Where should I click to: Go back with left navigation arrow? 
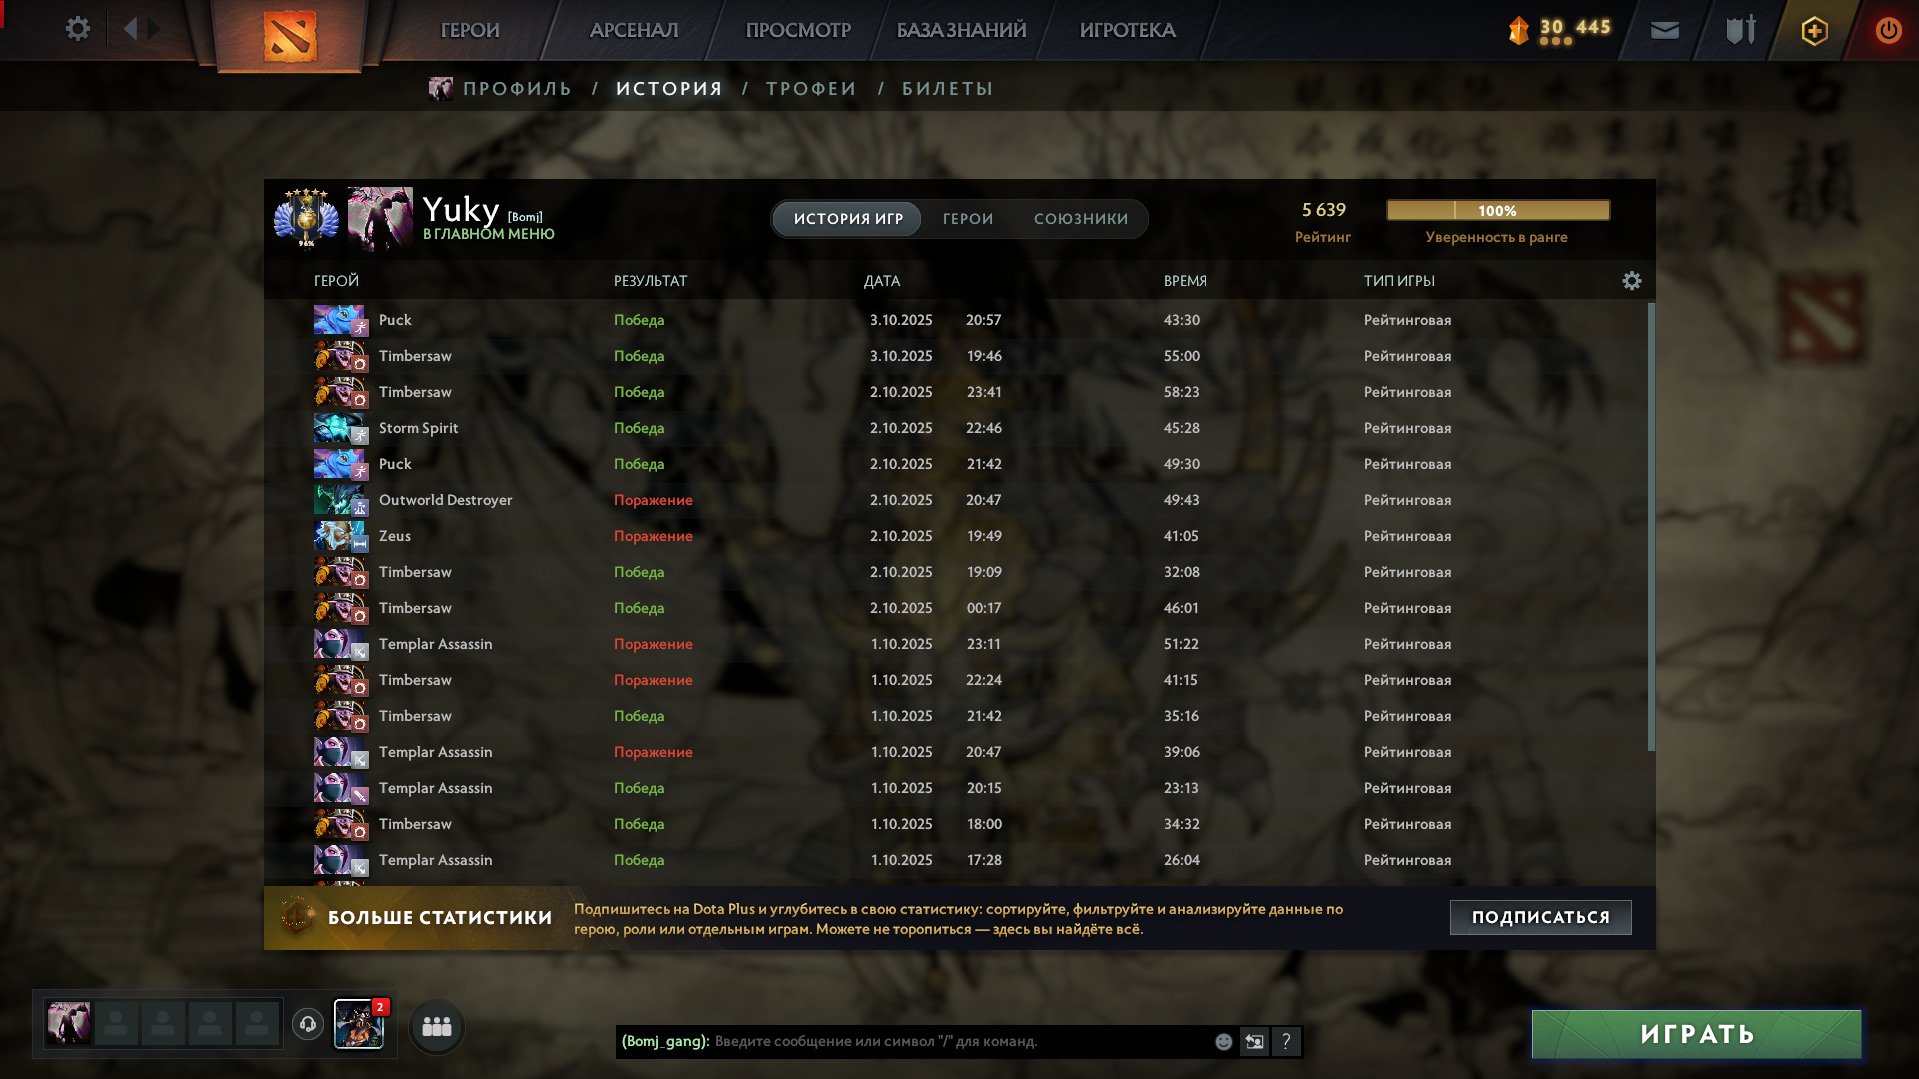(x=130, y=29)
